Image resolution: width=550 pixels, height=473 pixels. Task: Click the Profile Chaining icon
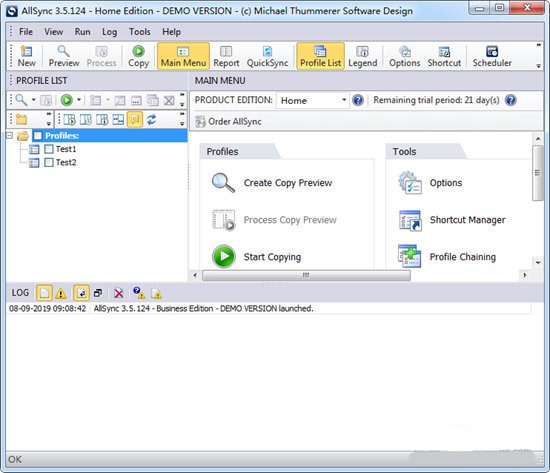coord(409,257)
